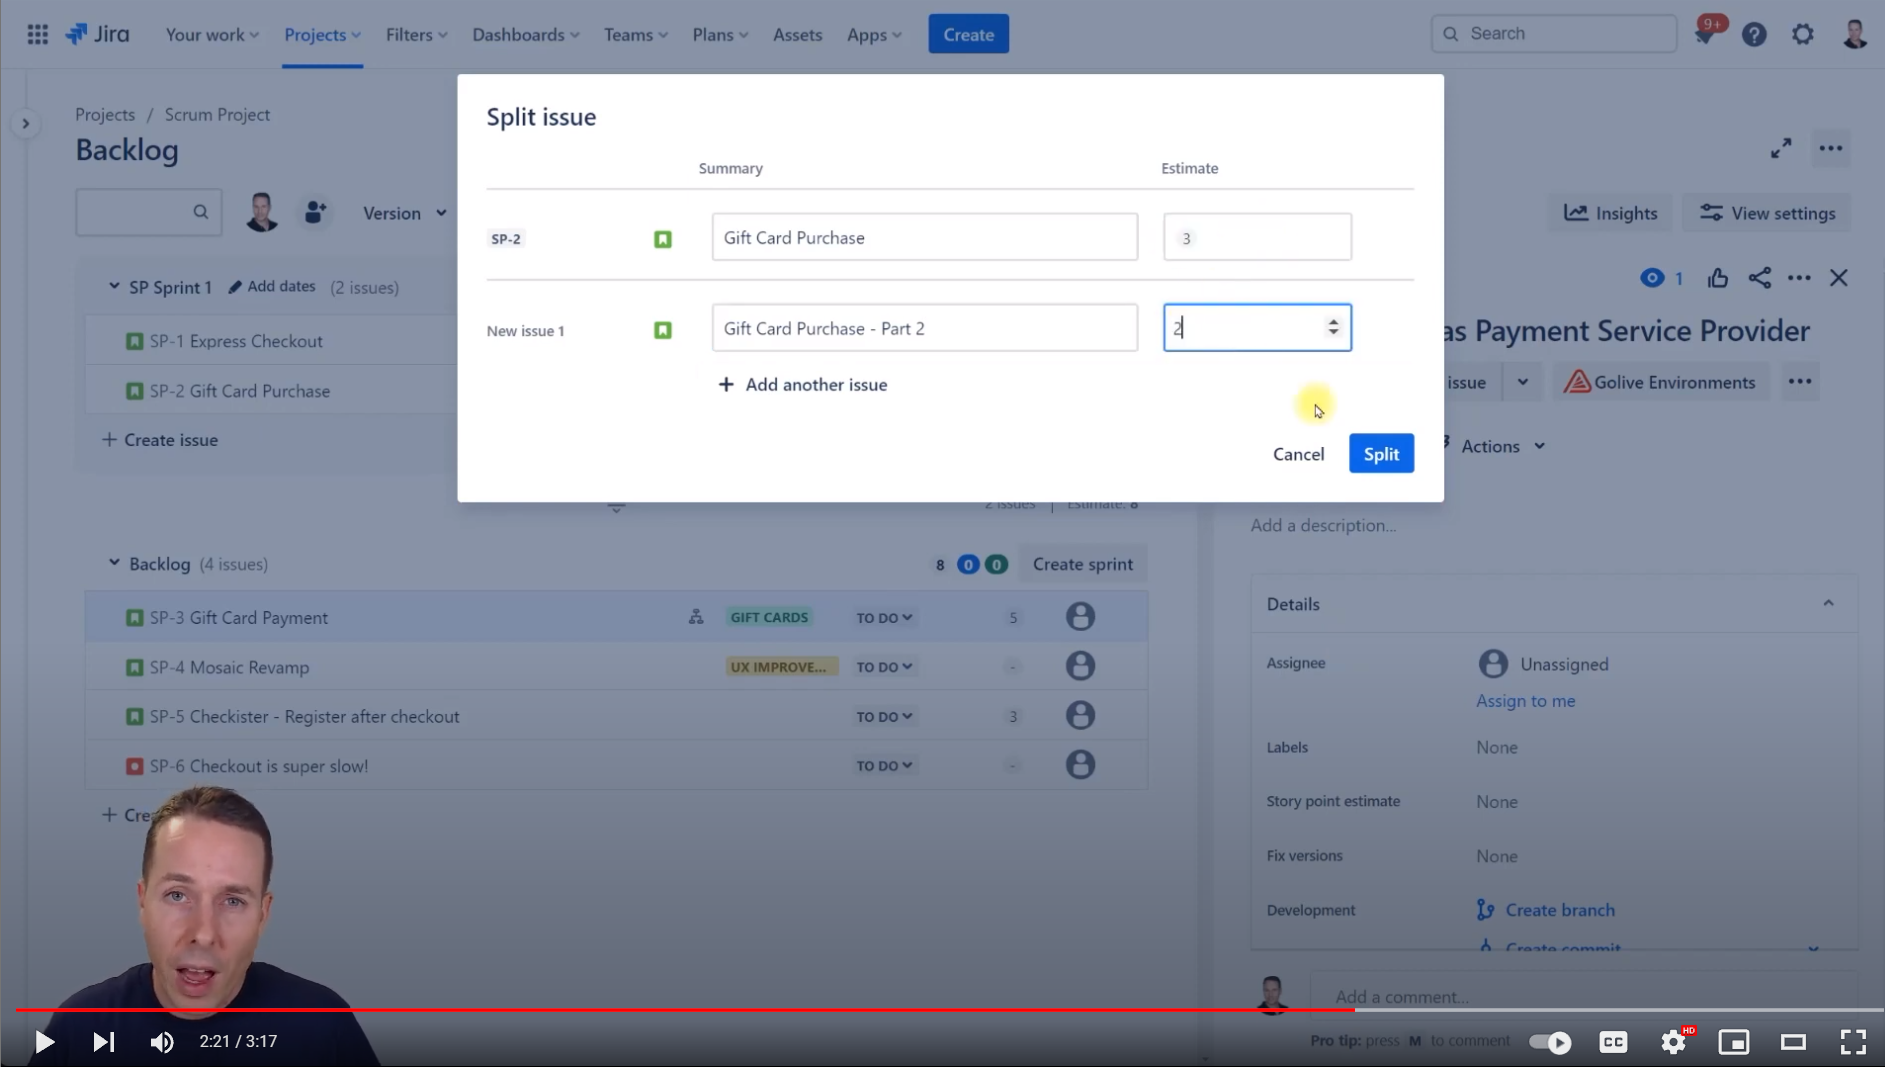Click the Split button
Viewport: 1885px width, 1067px height.
pos(1381,454)
